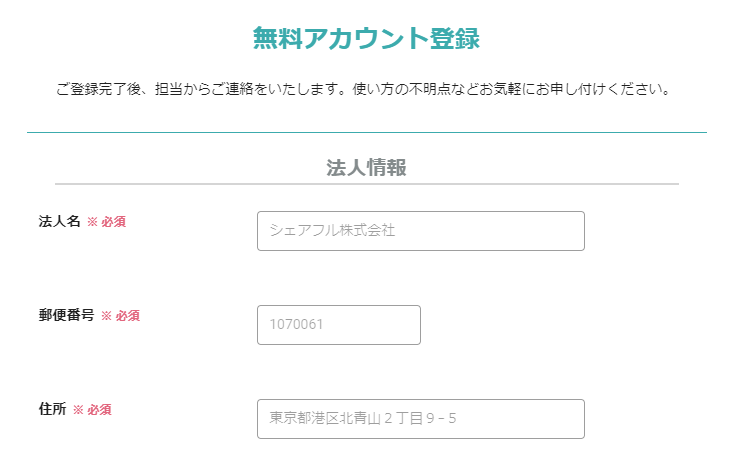Viewport: 749px width, 470px height.
Task: Click the sentence starting with ご登録完了後
Action: (200, 90)
